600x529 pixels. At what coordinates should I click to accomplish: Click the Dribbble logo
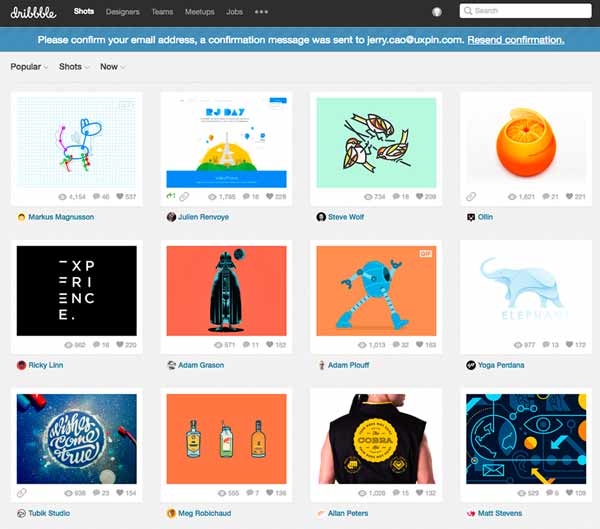[x=33, y=11]
